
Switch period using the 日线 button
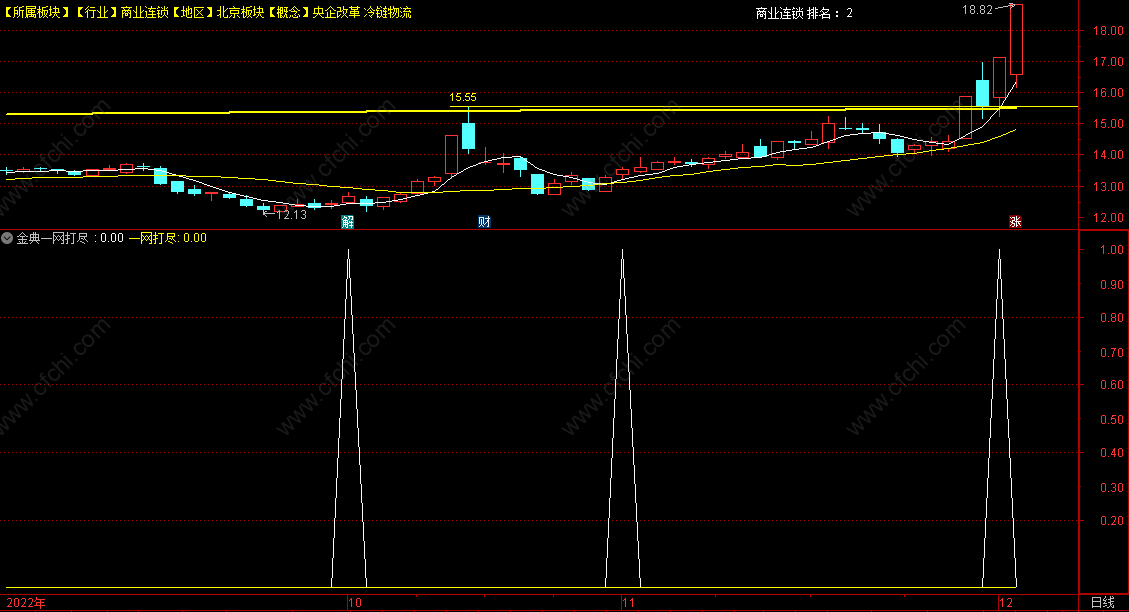1102,603
